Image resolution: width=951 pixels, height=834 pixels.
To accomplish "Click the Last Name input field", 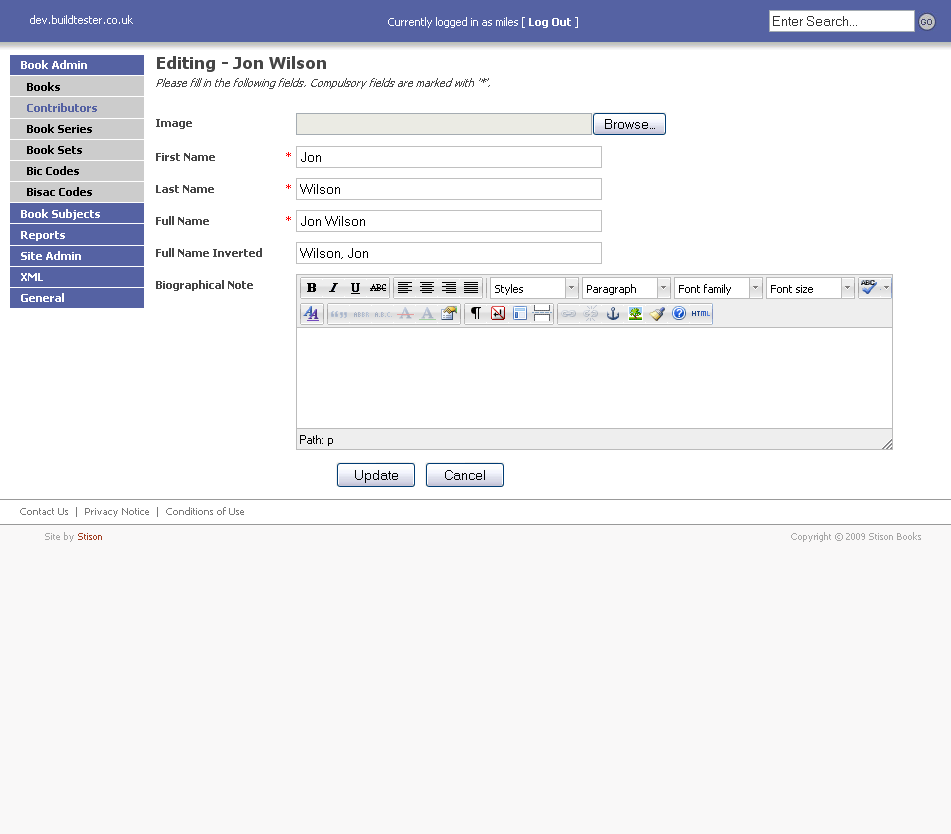I will (x=449, y=189).
